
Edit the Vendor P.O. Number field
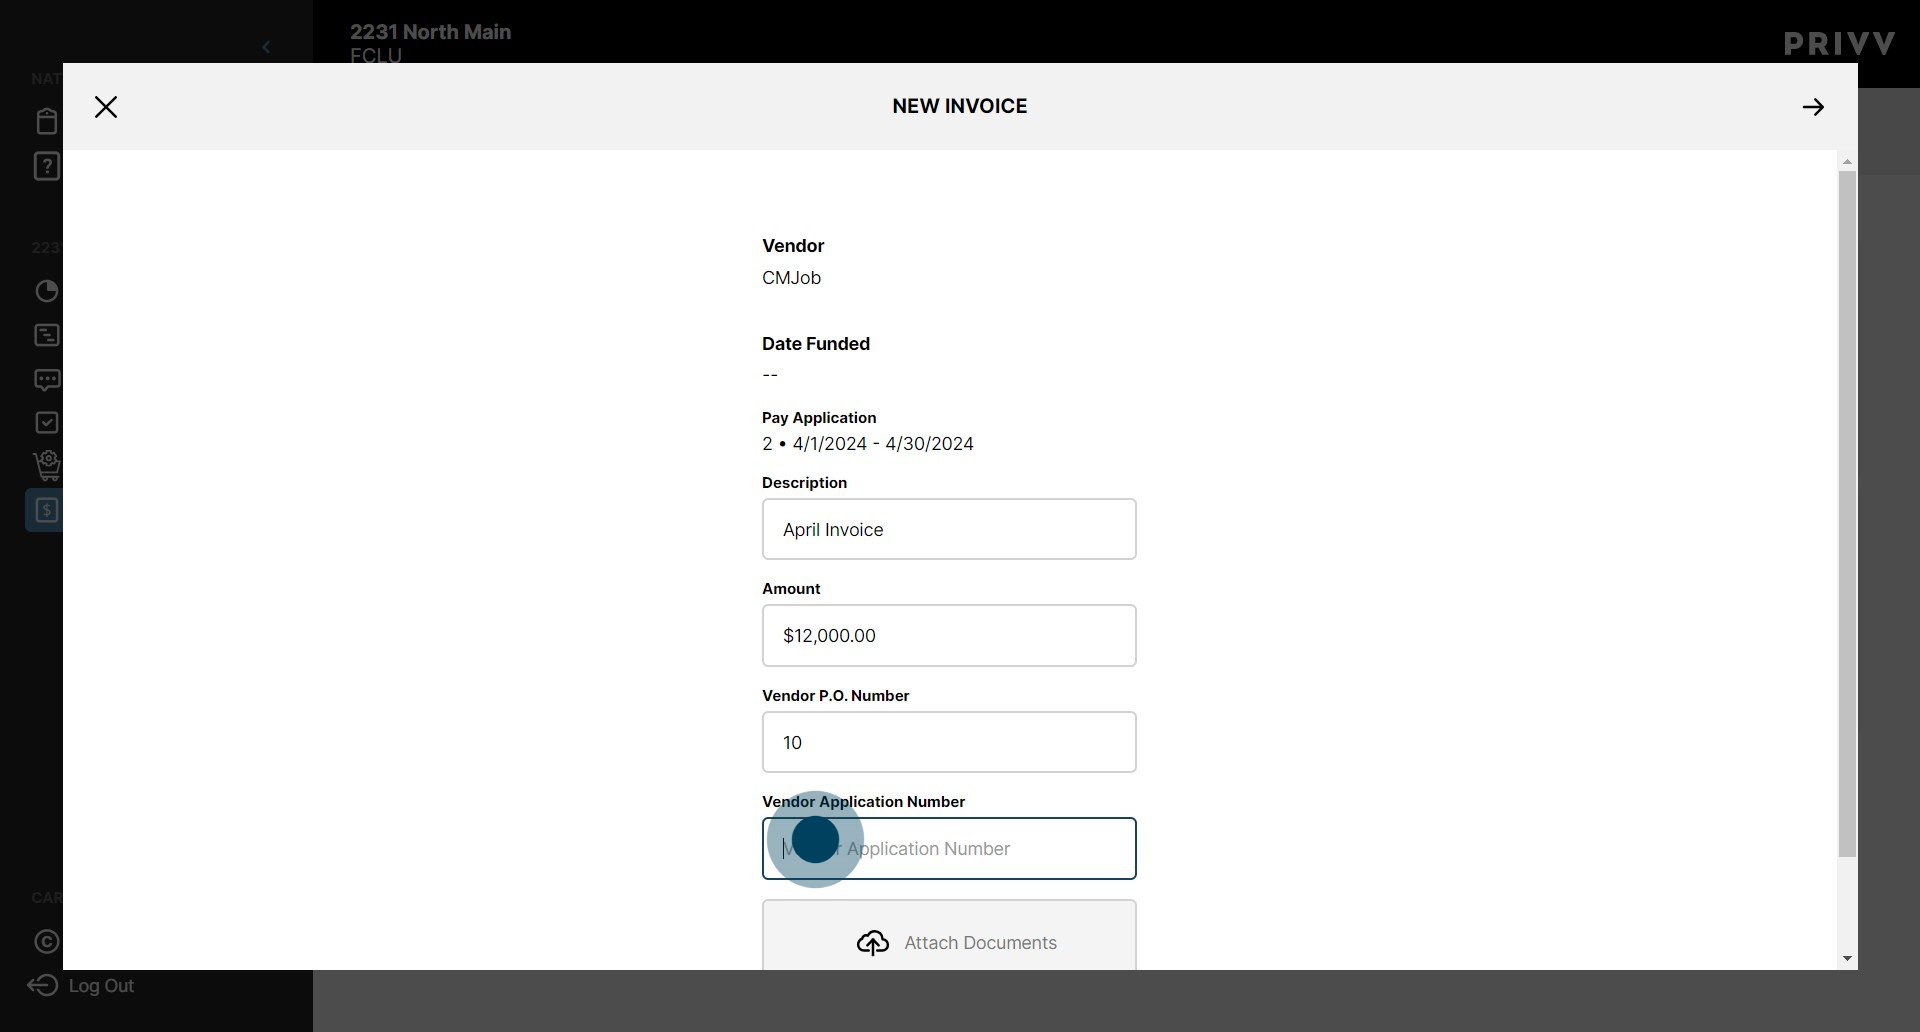coord(949,742)
